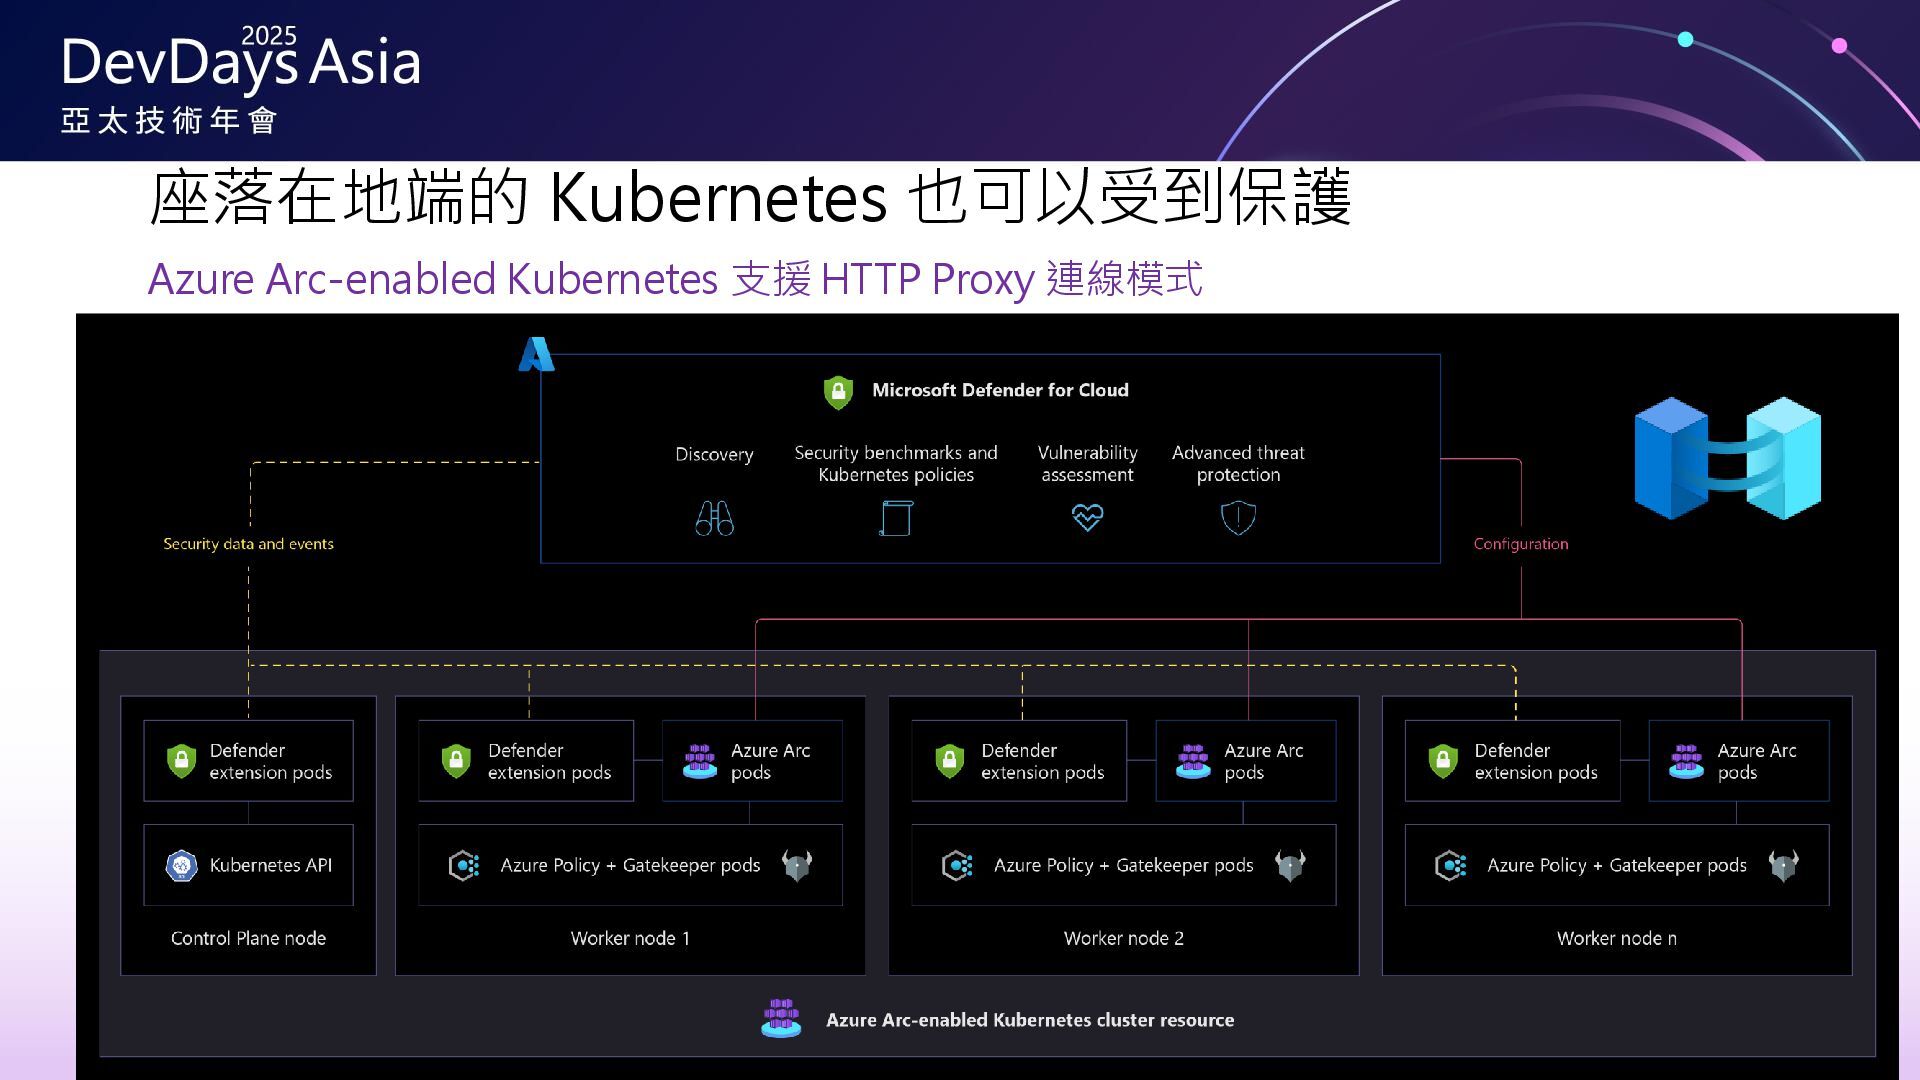This screenshot has height=1080, width=1920.
Task: Click the Discovery label
Action: pyautogui.click(x=714, y=454)
